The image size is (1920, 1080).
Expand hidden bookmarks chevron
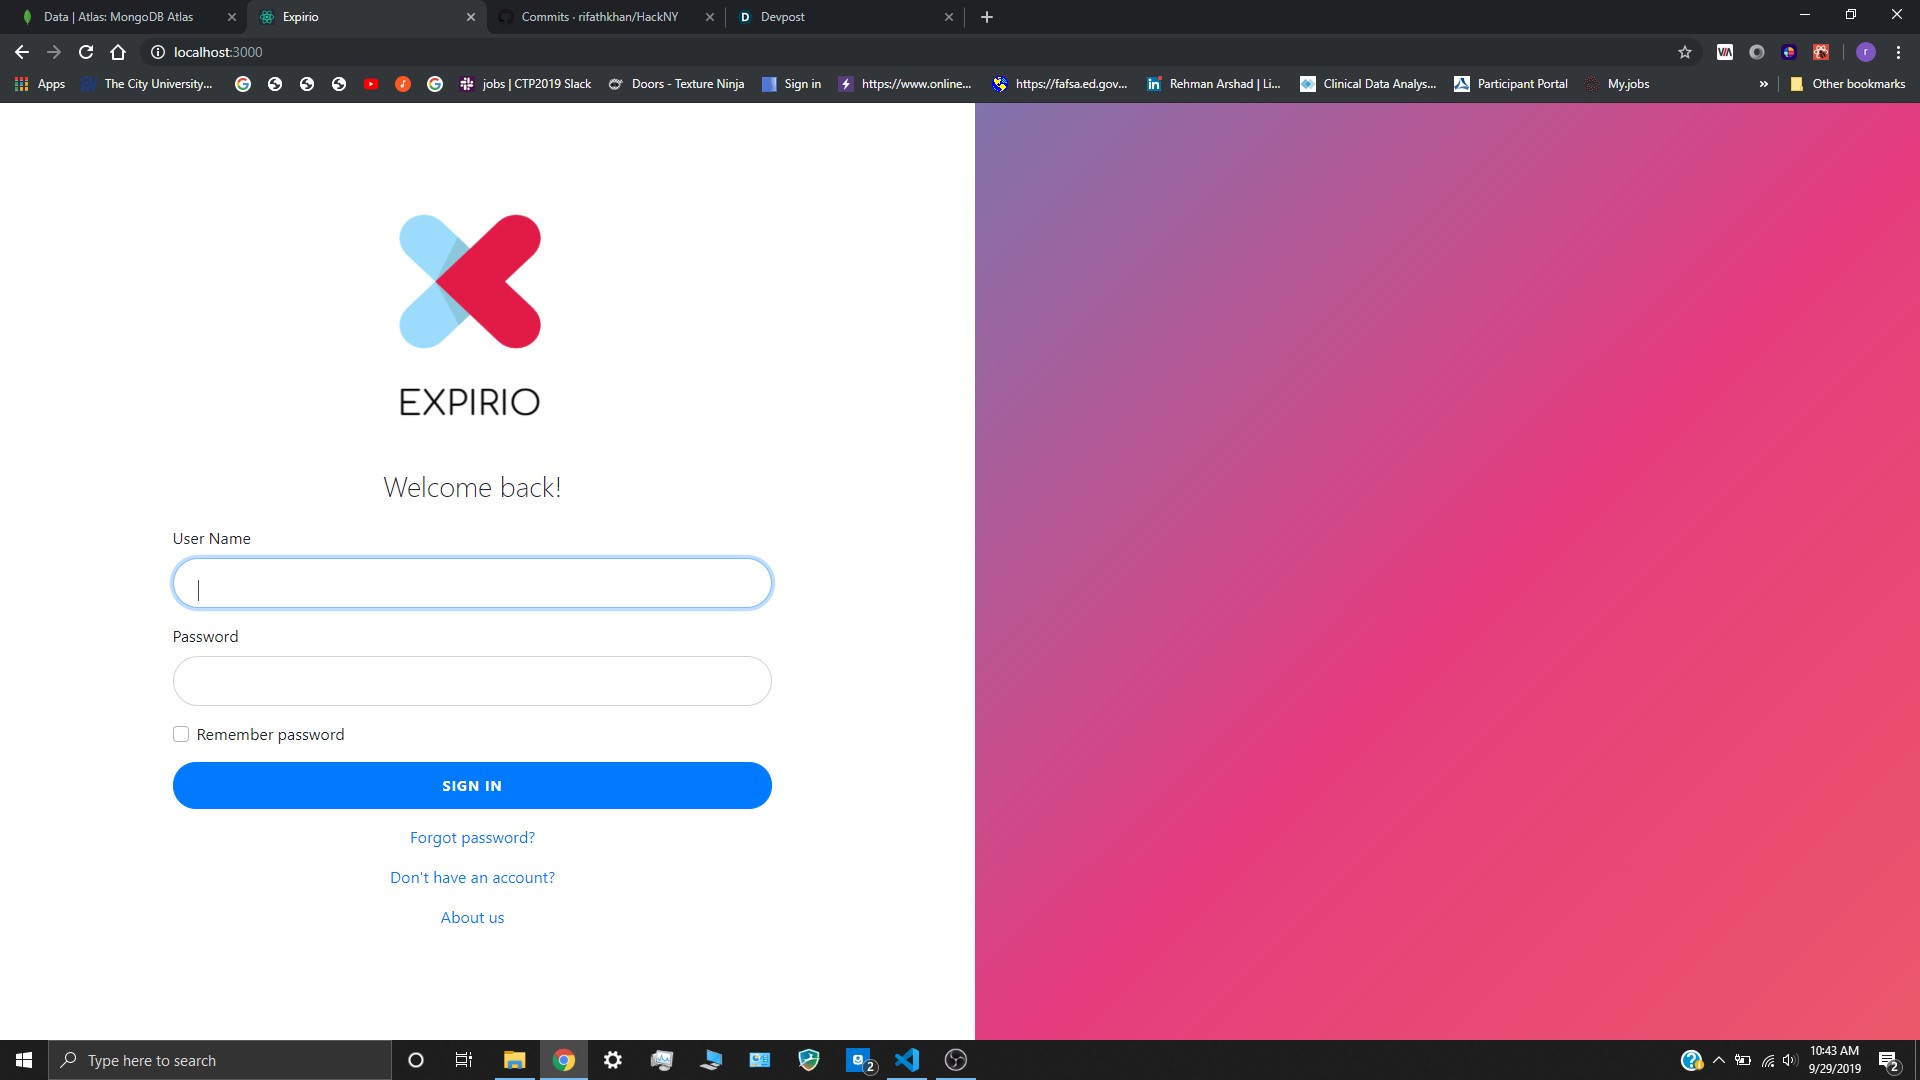1763,84
